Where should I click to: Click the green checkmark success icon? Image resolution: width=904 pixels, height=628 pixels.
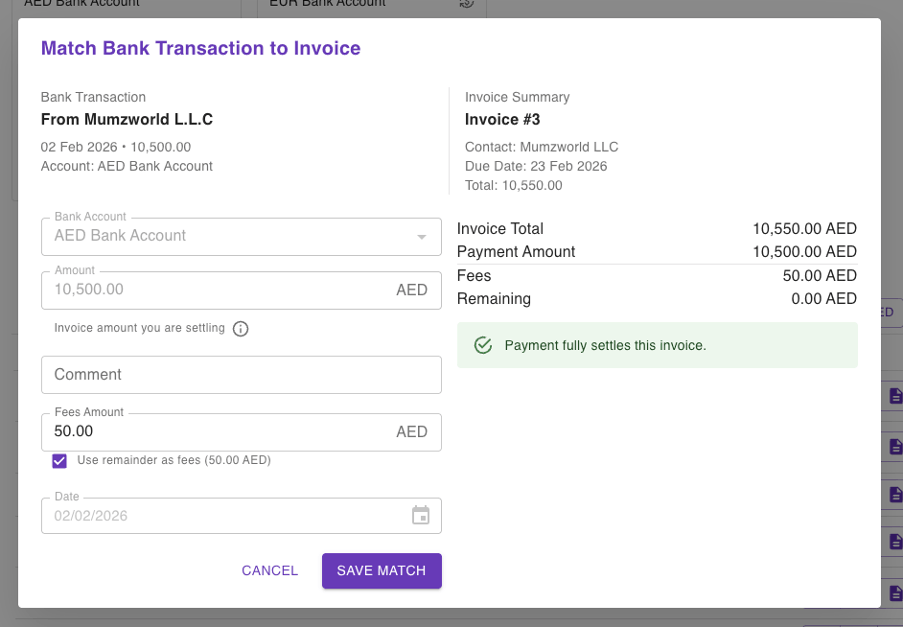(x=483, y=345)
